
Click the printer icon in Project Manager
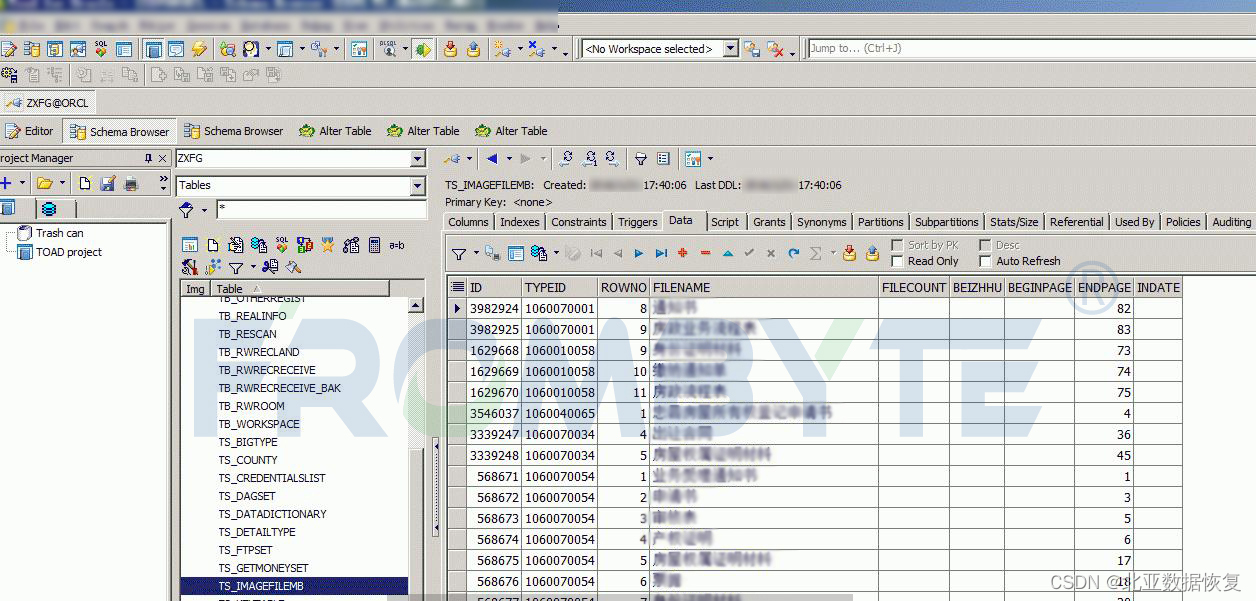(x=131, y=184)
